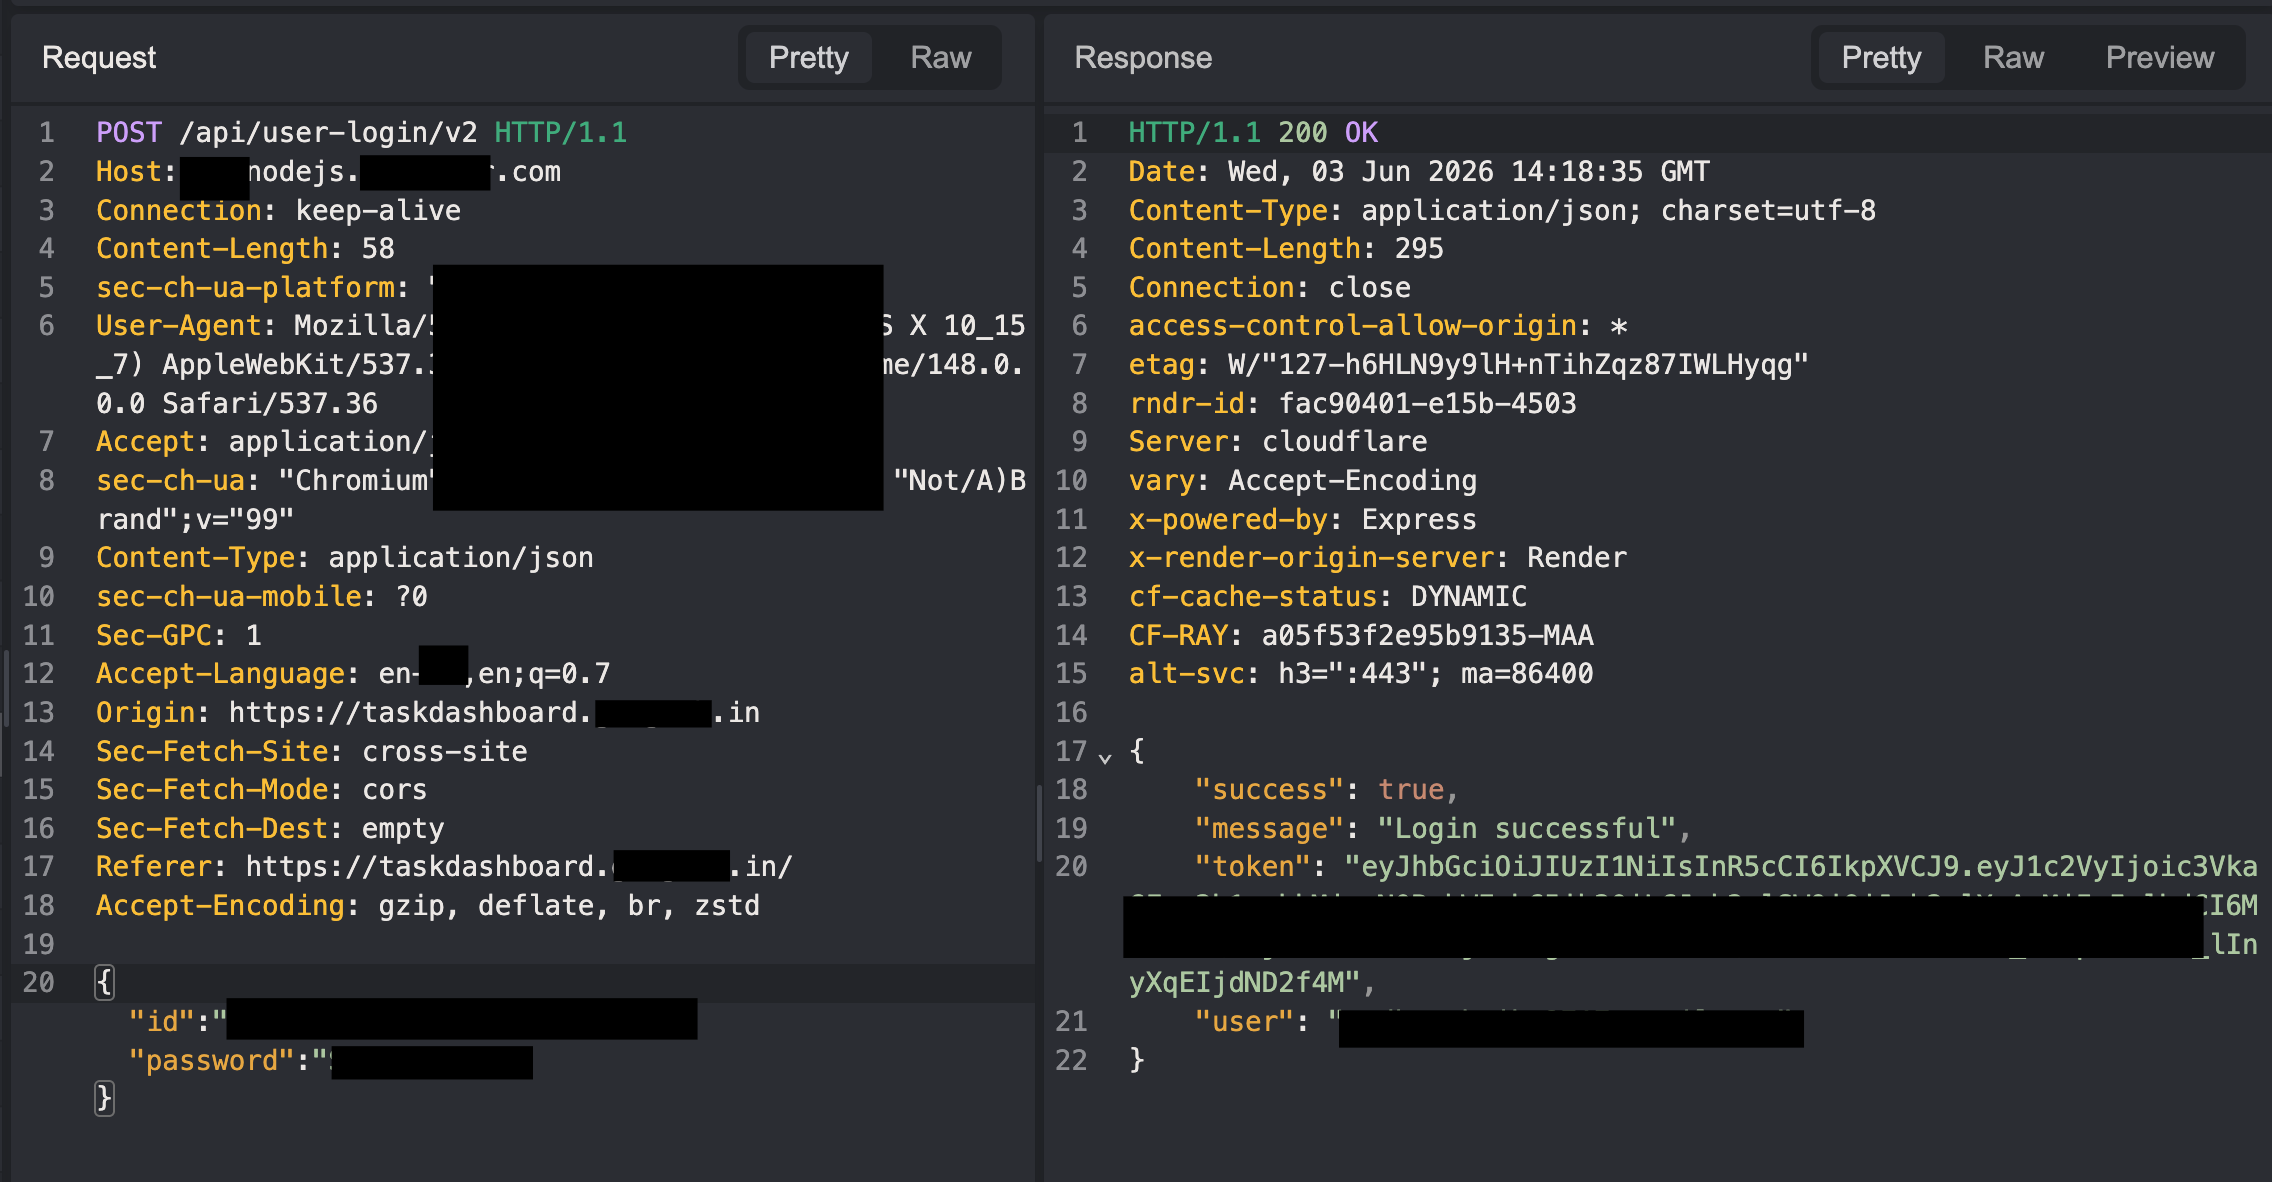Viewport: 2272px width, 1182px height.
Task: Click Accept-Encoding: gzip, deflate, br, zstd
Action: (428, 906)
